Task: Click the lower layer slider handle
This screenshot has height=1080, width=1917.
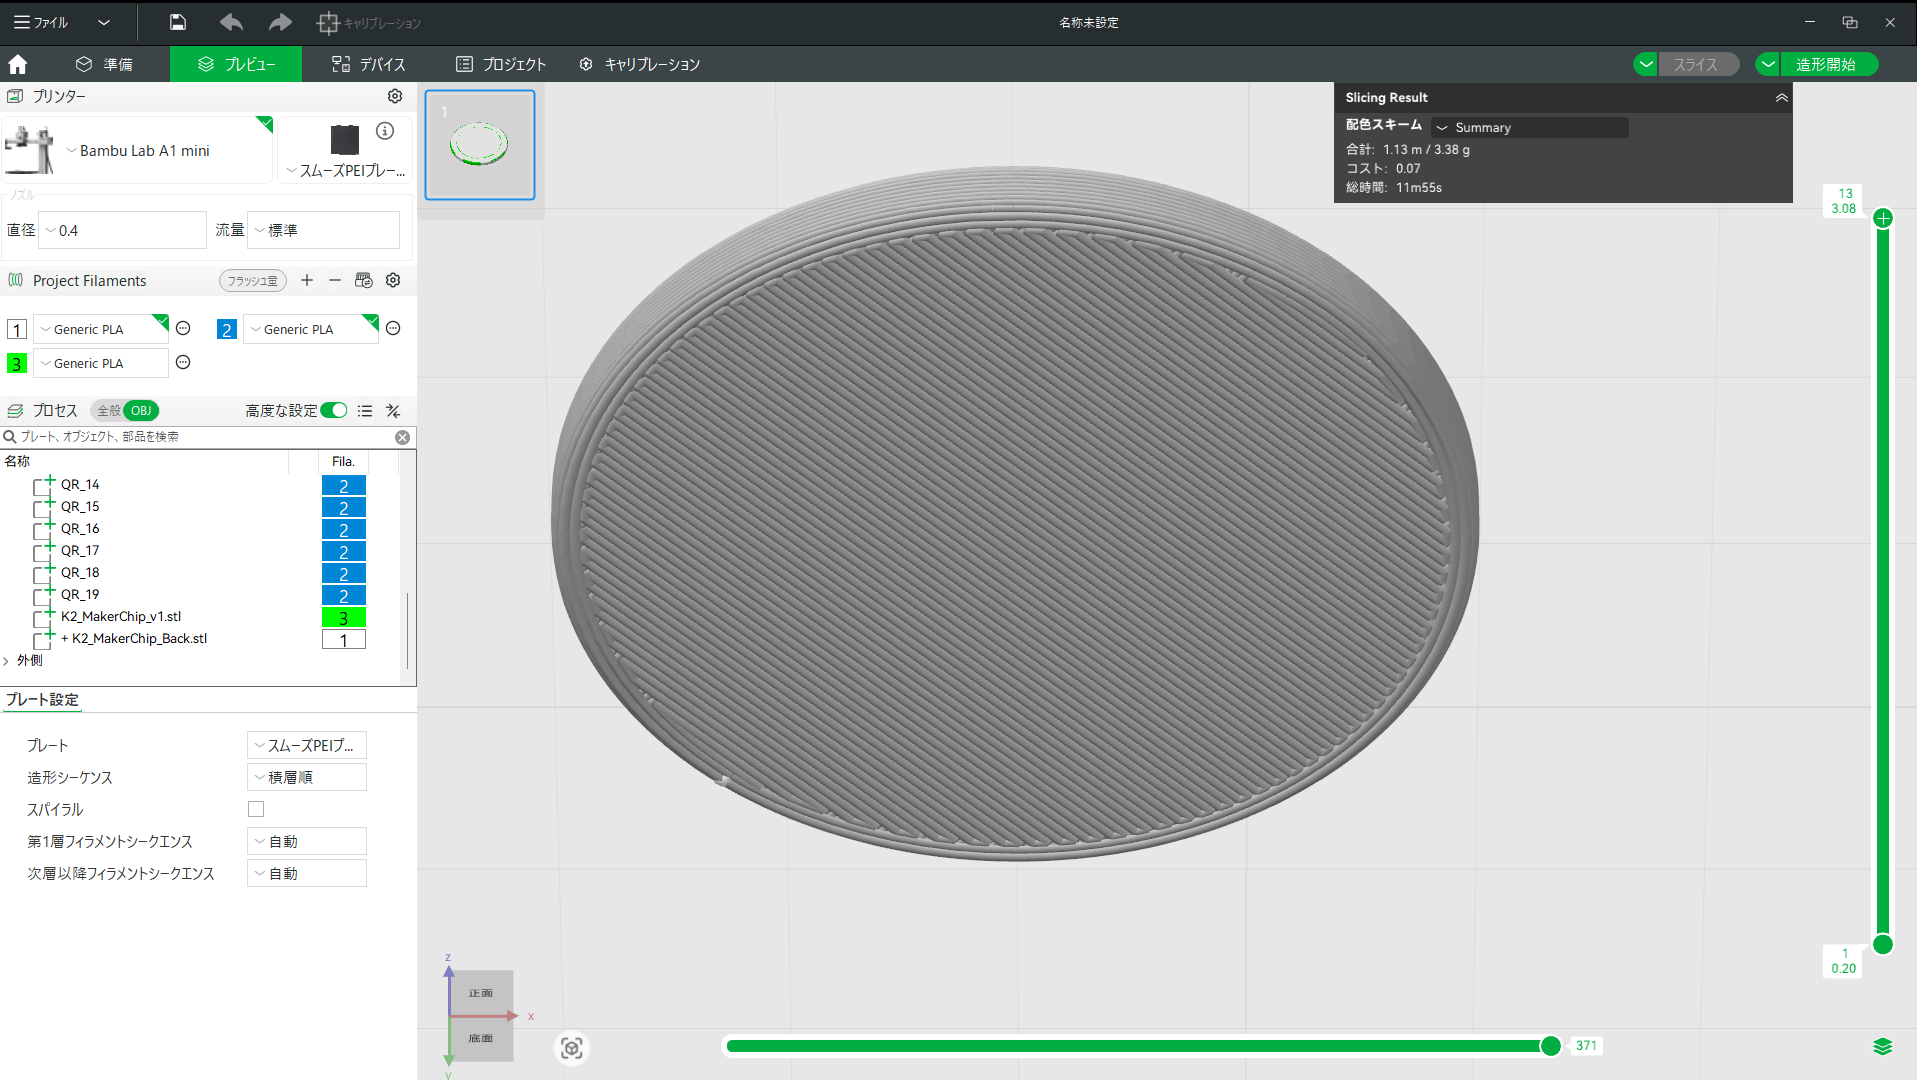Action: click(x=1883, y=944)
